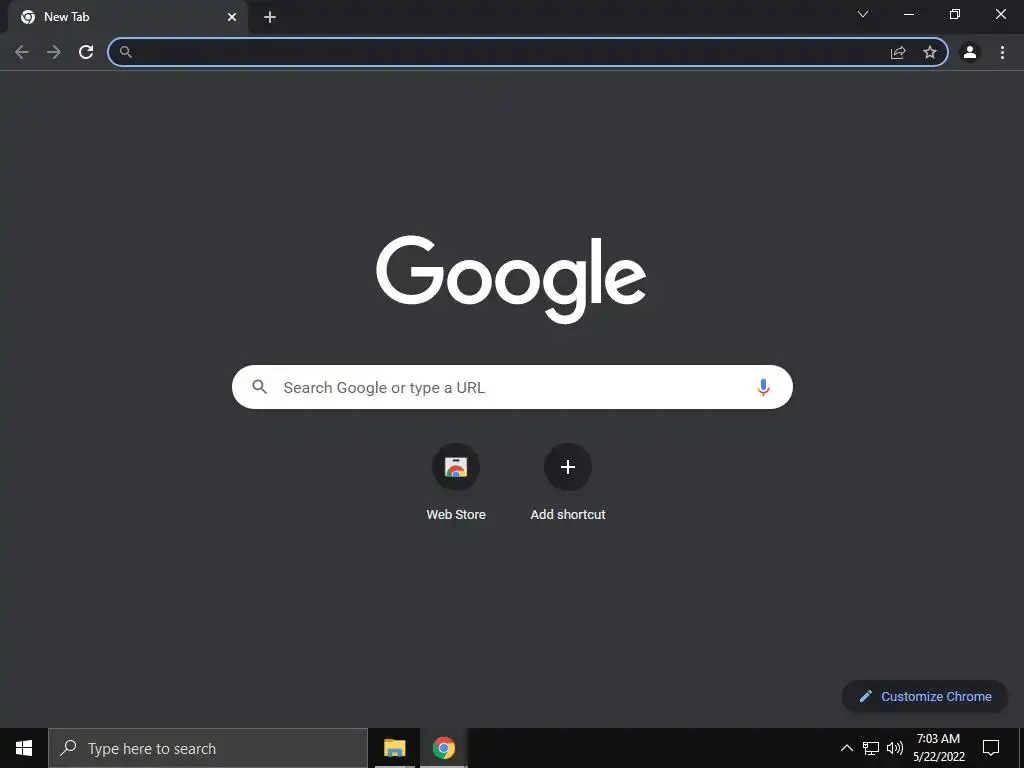The image size is (1024, 768).
Task: Click the forward navigation arrow
Action: [x=54, y=52]
